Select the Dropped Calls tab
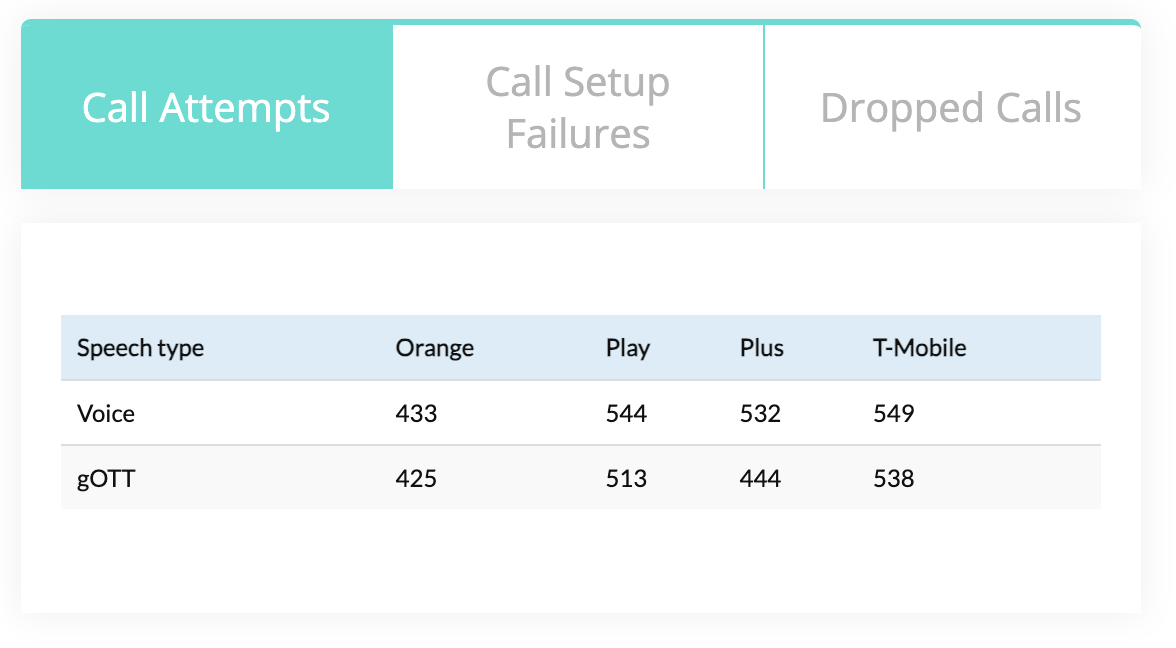 click(x=952, y=106)
